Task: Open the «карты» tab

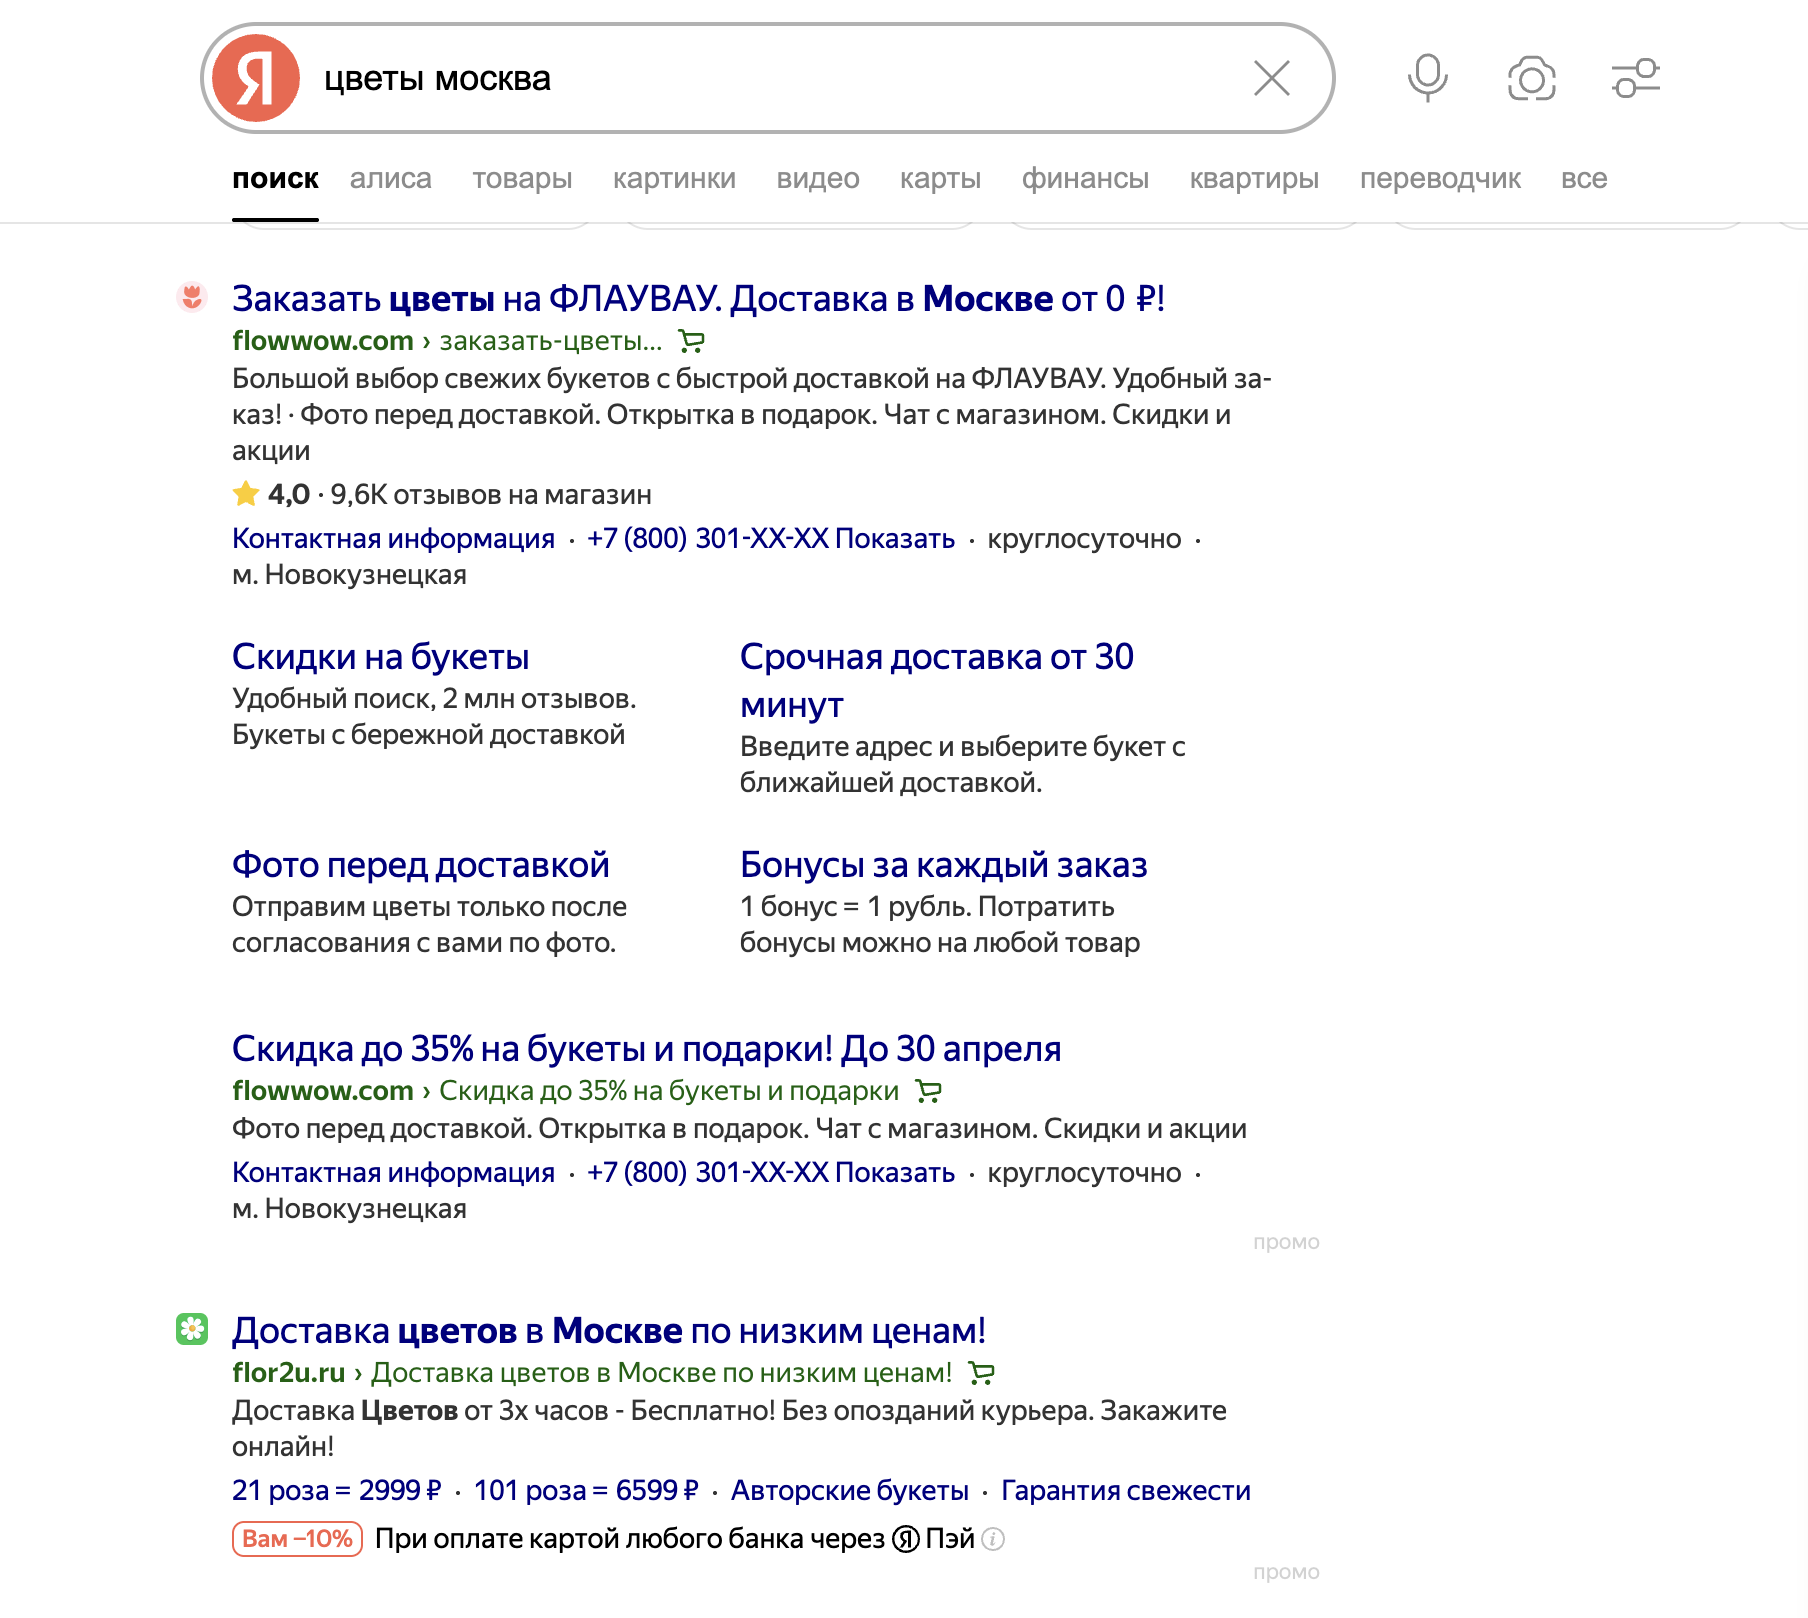Action: [x=940, y=179]
